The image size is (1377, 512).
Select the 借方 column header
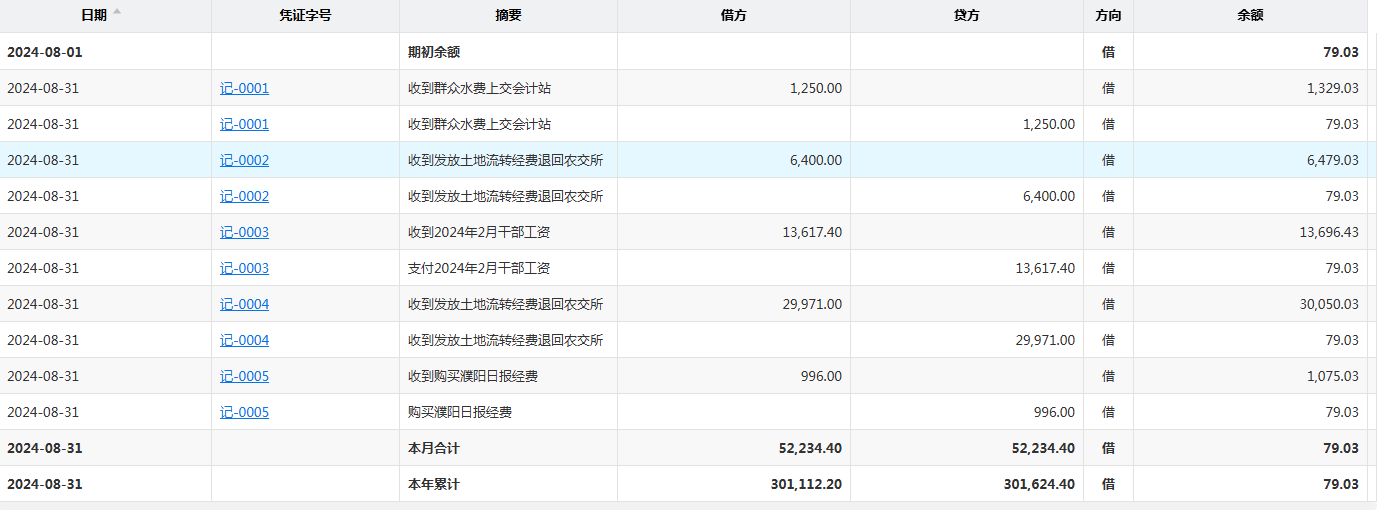[x=733, y=15]
